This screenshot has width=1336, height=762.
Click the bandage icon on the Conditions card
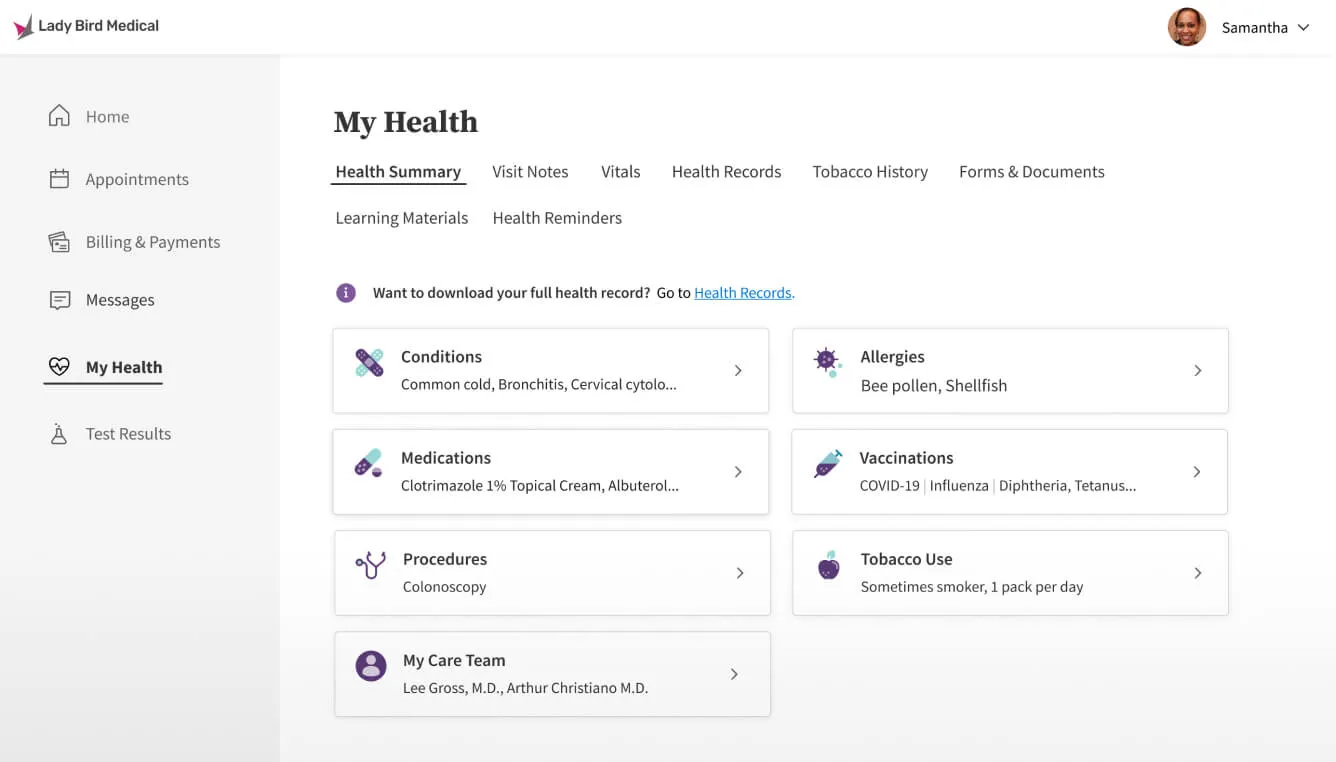(x=369, y=362)
